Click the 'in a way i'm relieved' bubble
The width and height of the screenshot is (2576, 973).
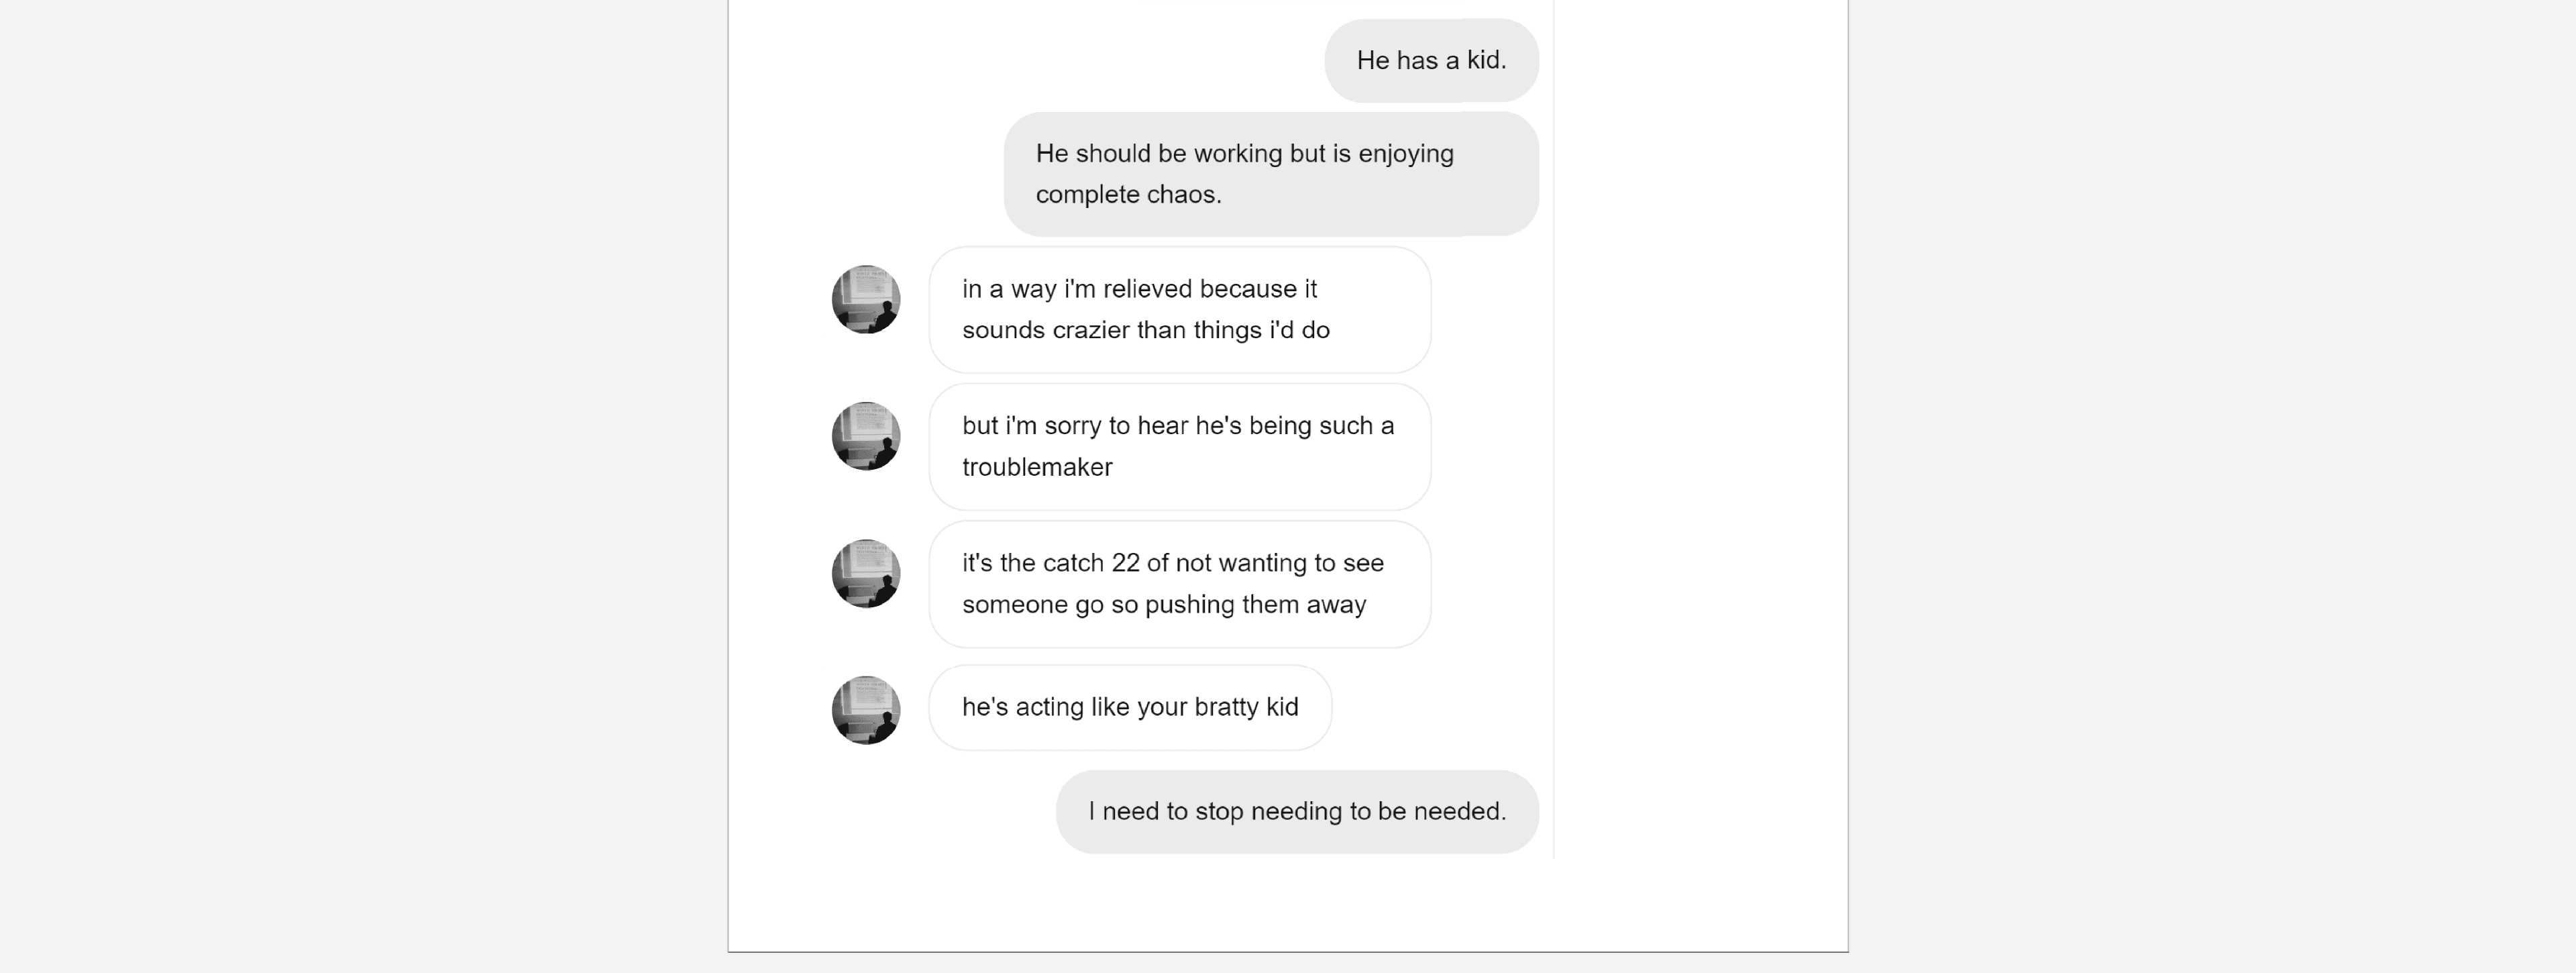(x=1180, y=310)
